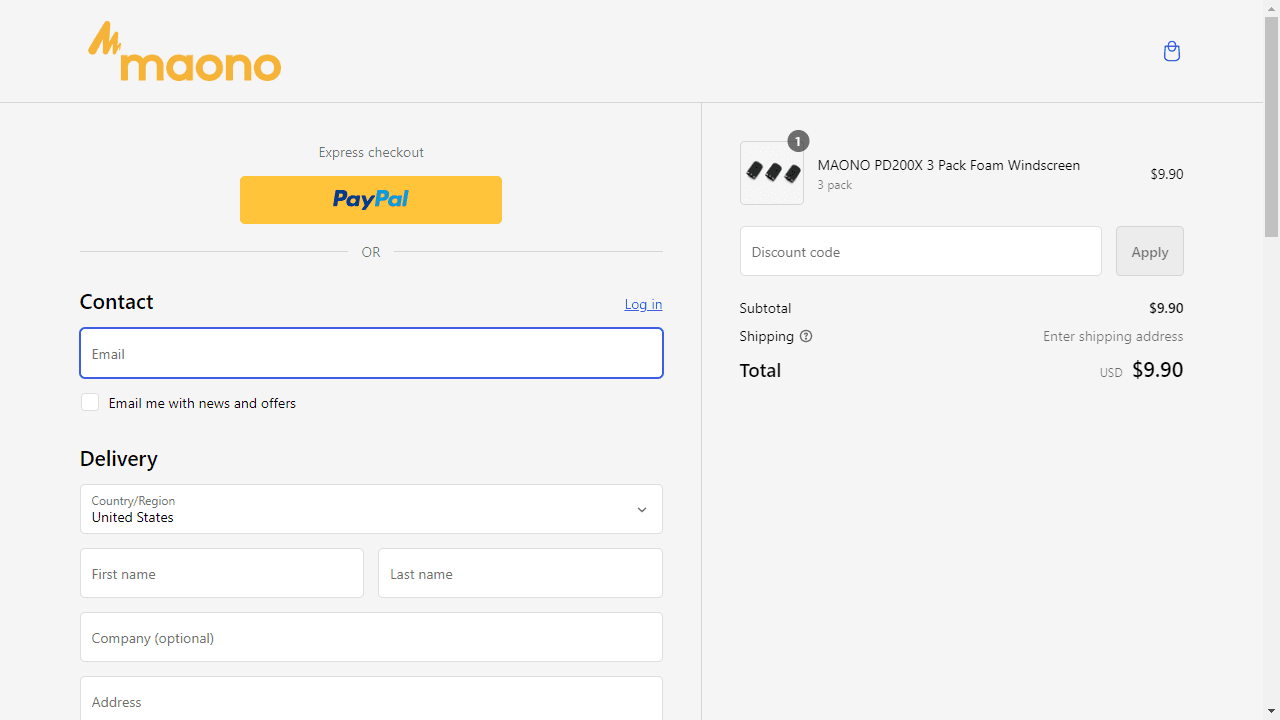This screenshot has height=720, width=1280.
Task: Click the Total $9.90 amount
Action: tap(1158, 370)
